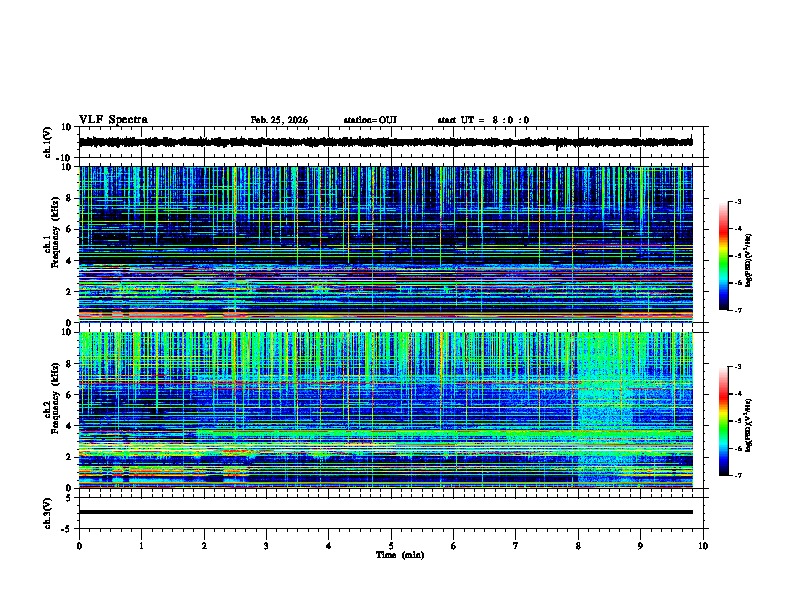
Task: Click time axis tick label "6"
Action: pyautogui.click(x=454, y=546)
